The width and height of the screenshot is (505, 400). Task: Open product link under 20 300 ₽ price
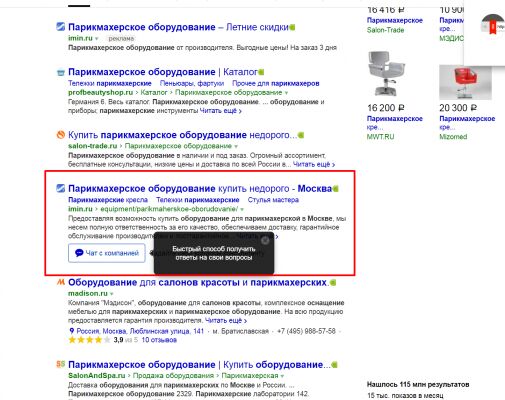[467, 123]
